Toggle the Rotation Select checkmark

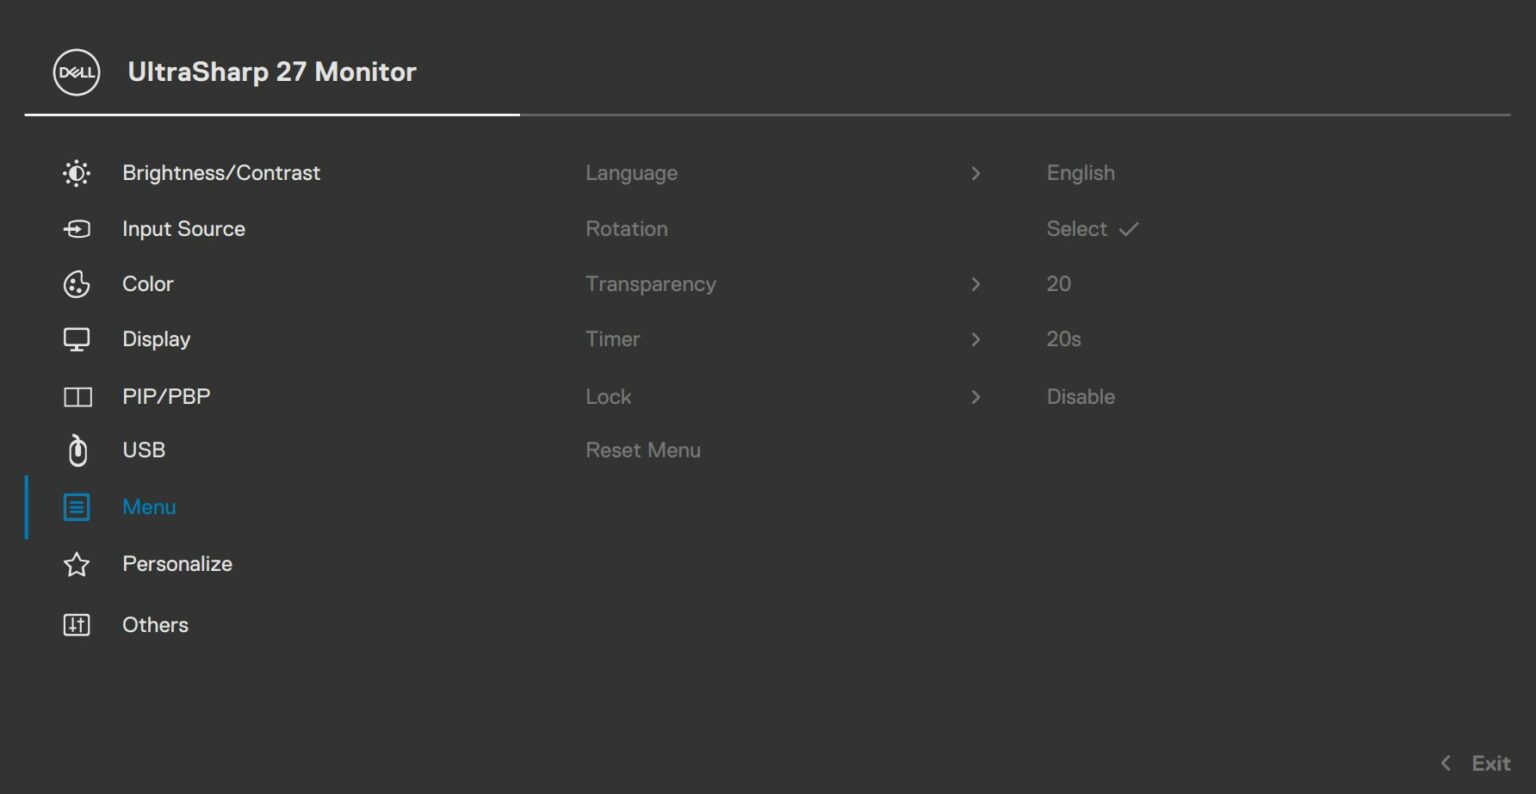[1128, 229]
